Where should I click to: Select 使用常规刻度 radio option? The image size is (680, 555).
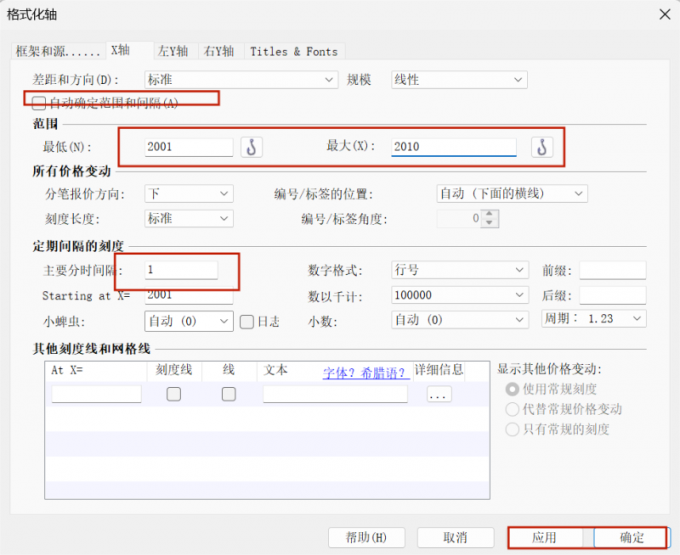coord(513,388)
